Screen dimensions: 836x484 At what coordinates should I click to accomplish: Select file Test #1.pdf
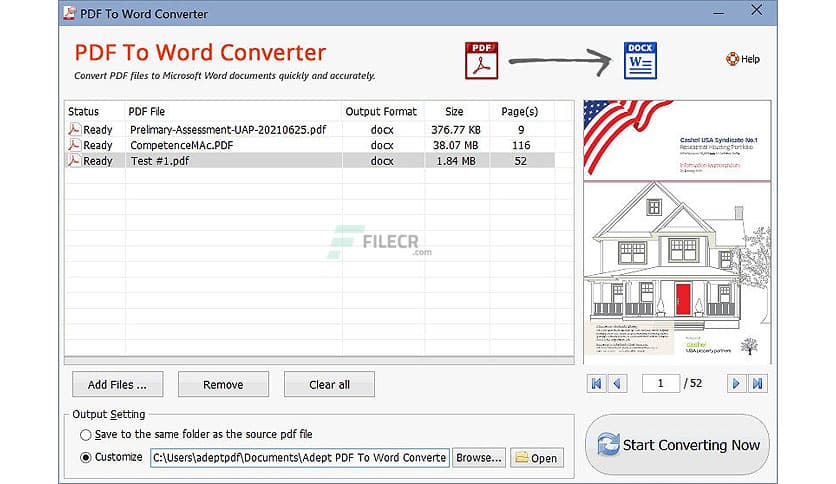pyautogui.click(x=160, y=160)
